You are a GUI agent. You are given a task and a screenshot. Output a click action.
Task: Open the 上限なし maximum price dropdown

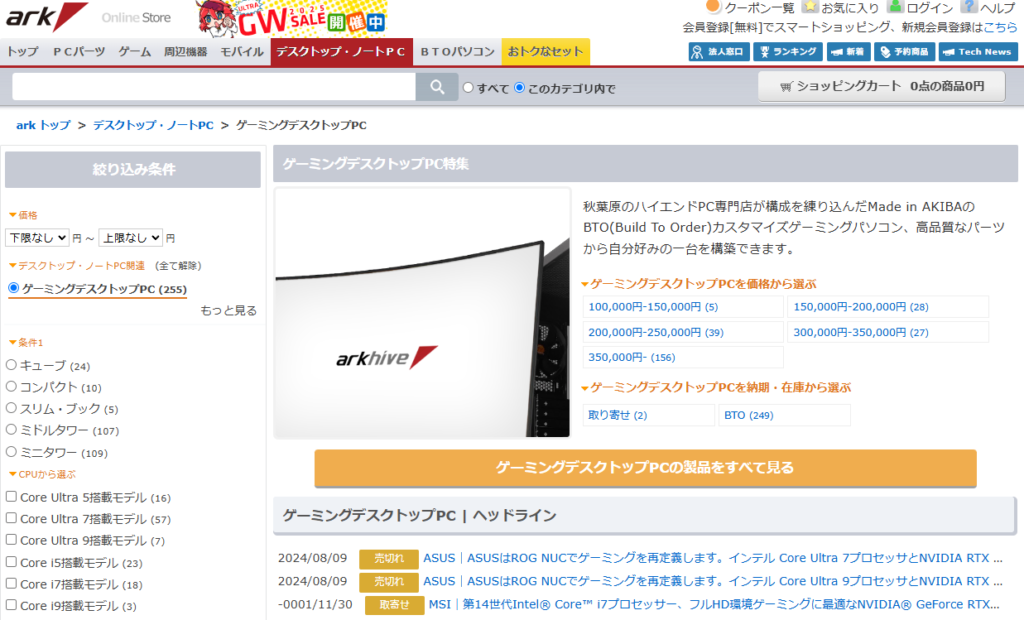click(130, 238)
